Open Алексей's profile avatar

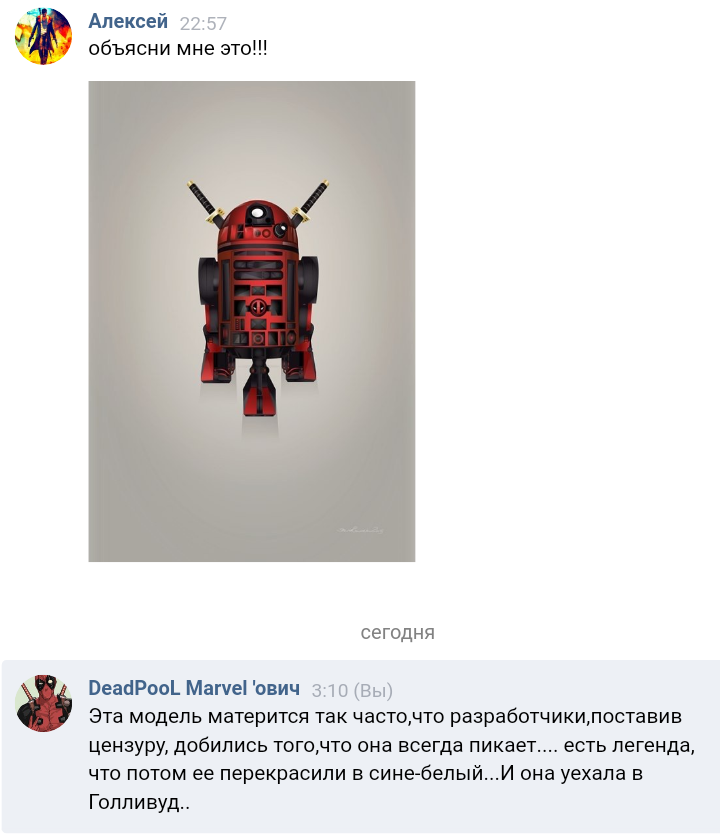pos(43,36)
